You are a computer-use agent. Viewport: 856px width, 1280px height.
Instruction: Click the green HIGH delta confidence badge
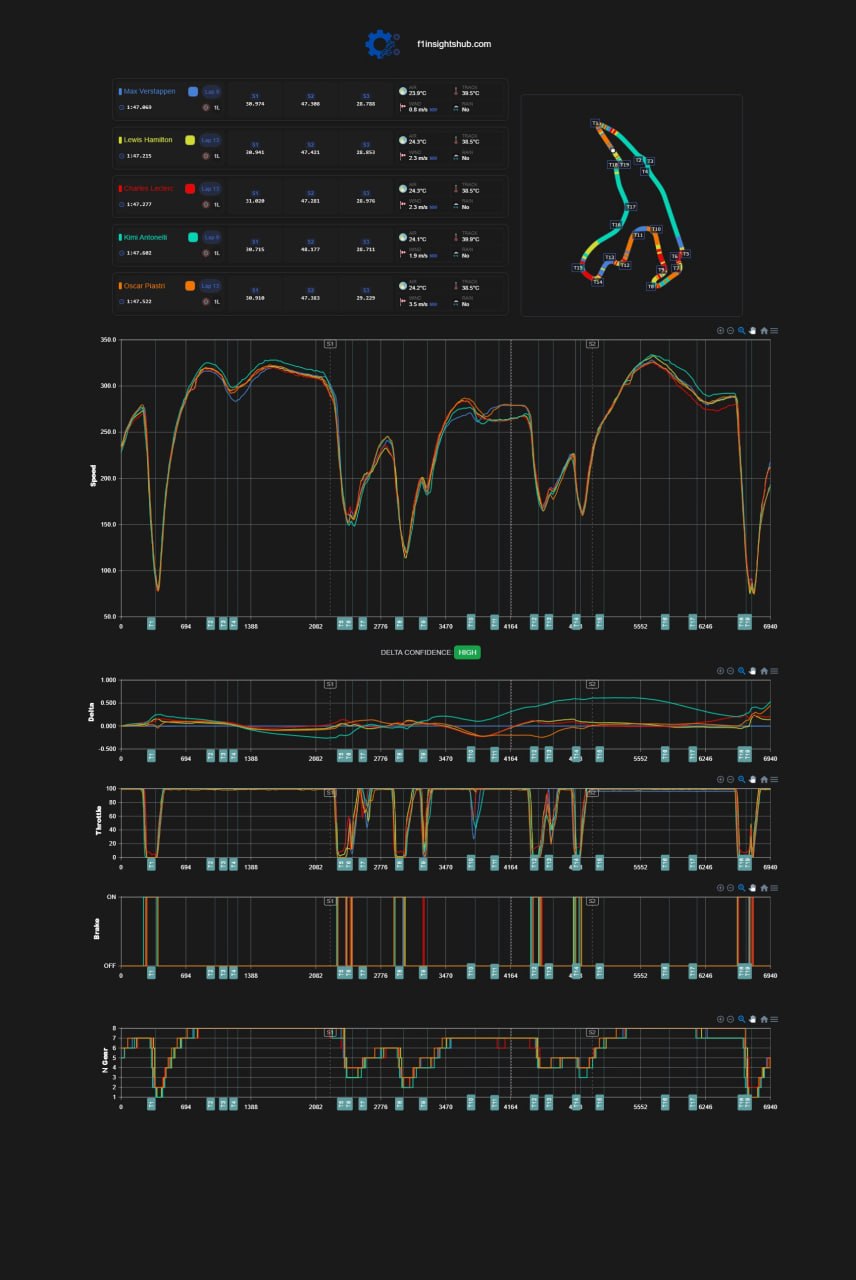(x=467, y=652)
